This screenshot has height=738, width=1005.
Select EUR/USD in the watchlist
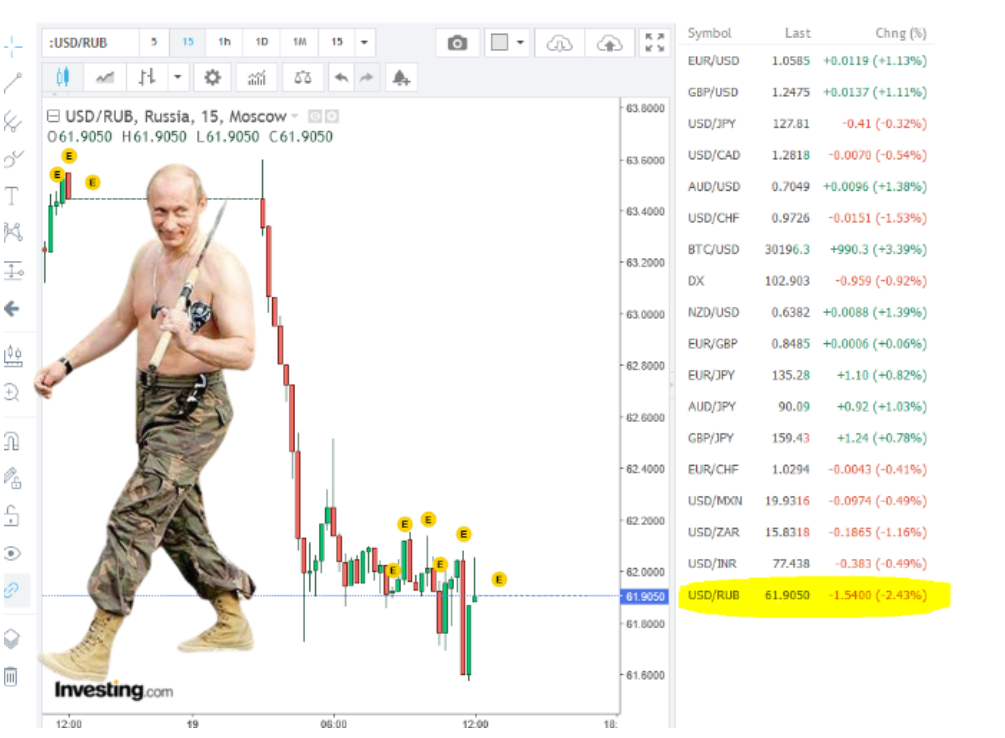click(x=807, y=61)
